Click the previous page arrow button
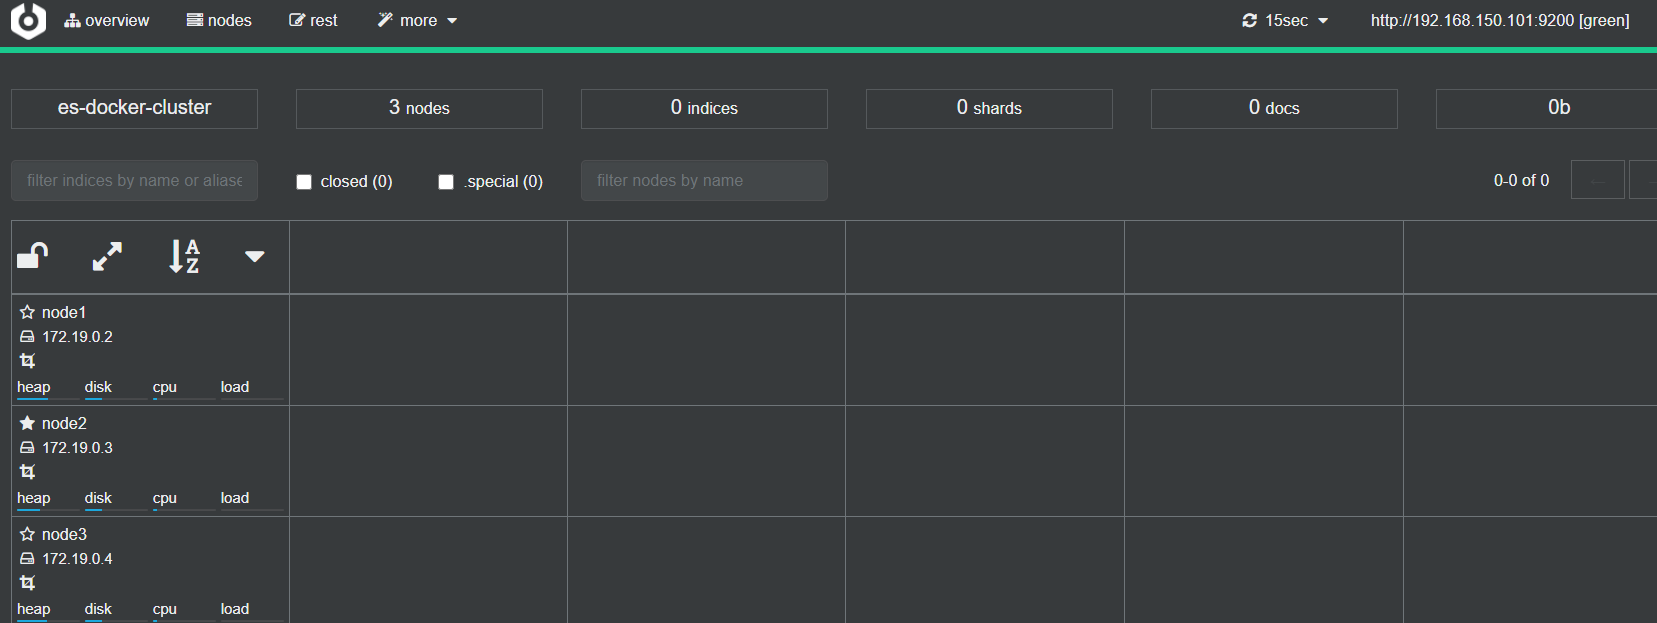This screenshot has height=623, width=1657. [x=1597, y=180]
